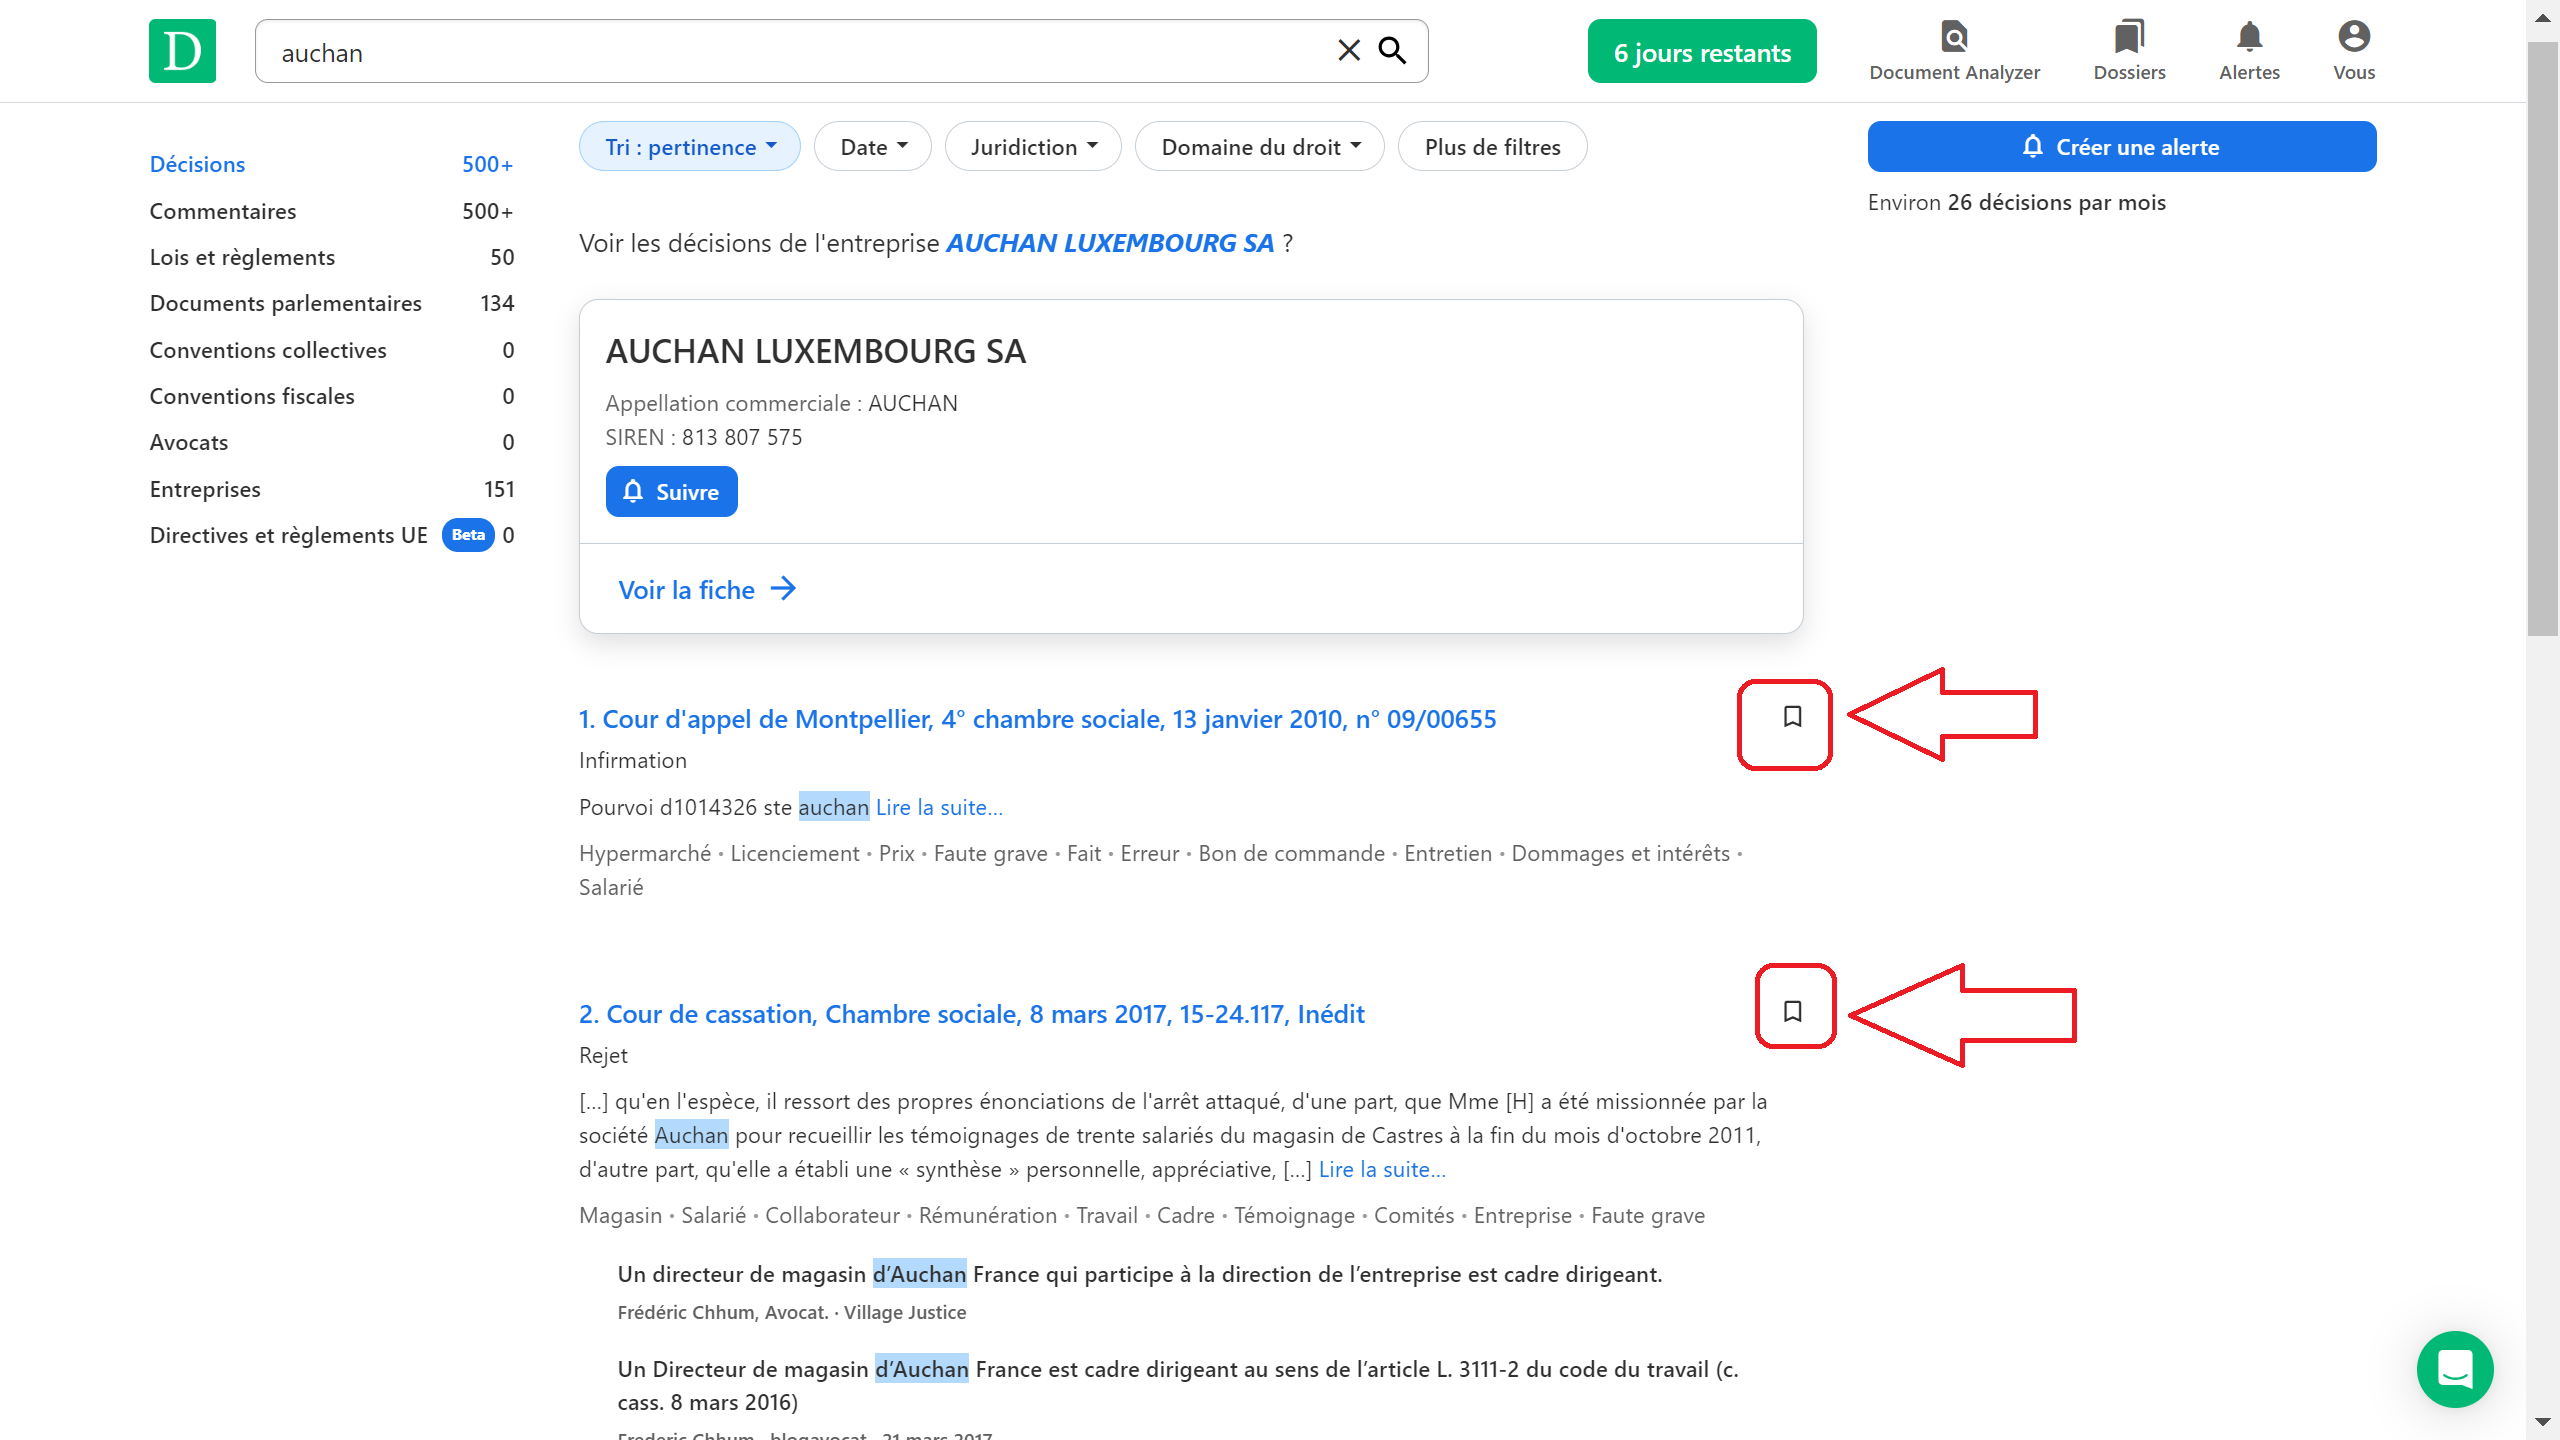The image size is (2560, 1440).
Task: Click the Licenciement keyword tag
Action: pos(795,853)
